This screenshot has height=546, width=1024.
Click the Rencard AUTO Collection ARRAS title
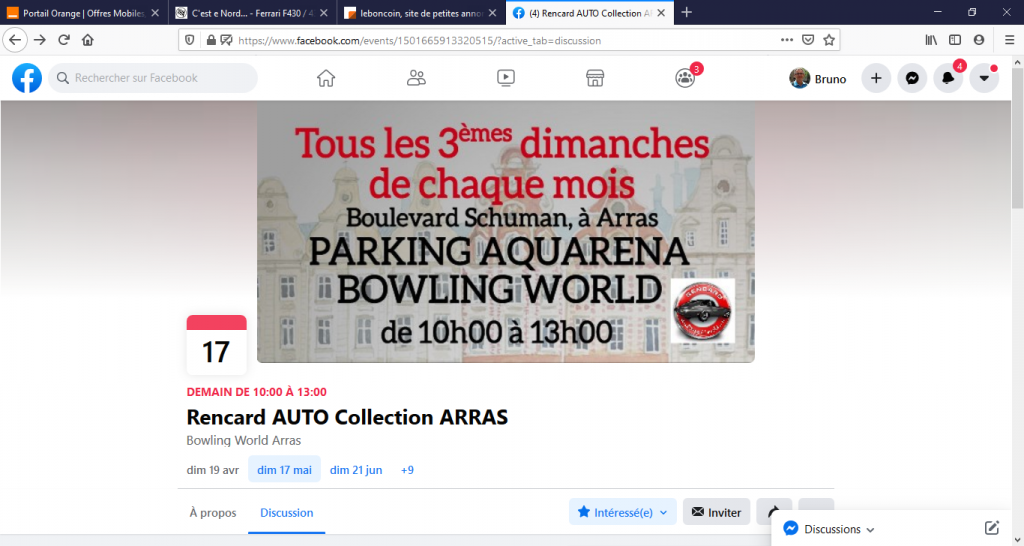click(x=347, y=417)
